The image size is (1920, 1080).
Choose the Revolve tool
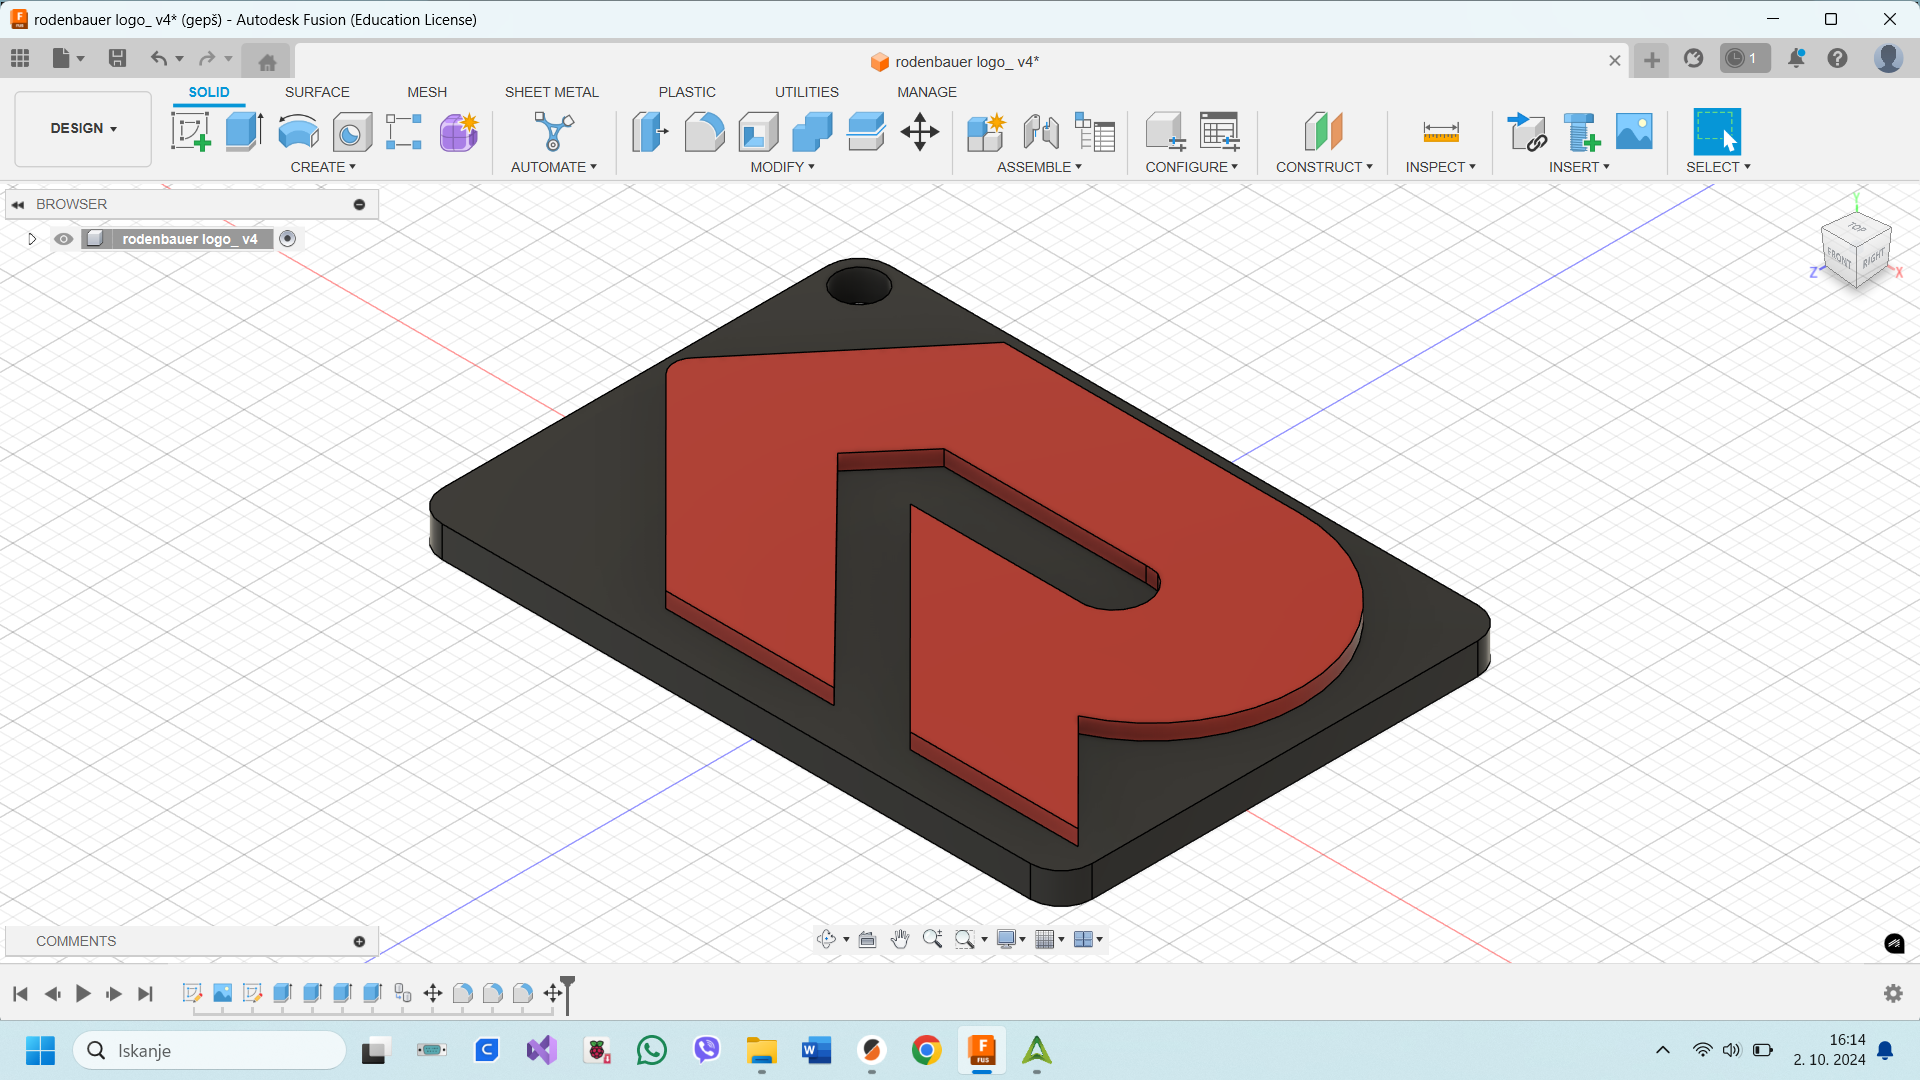coord(298,132)
